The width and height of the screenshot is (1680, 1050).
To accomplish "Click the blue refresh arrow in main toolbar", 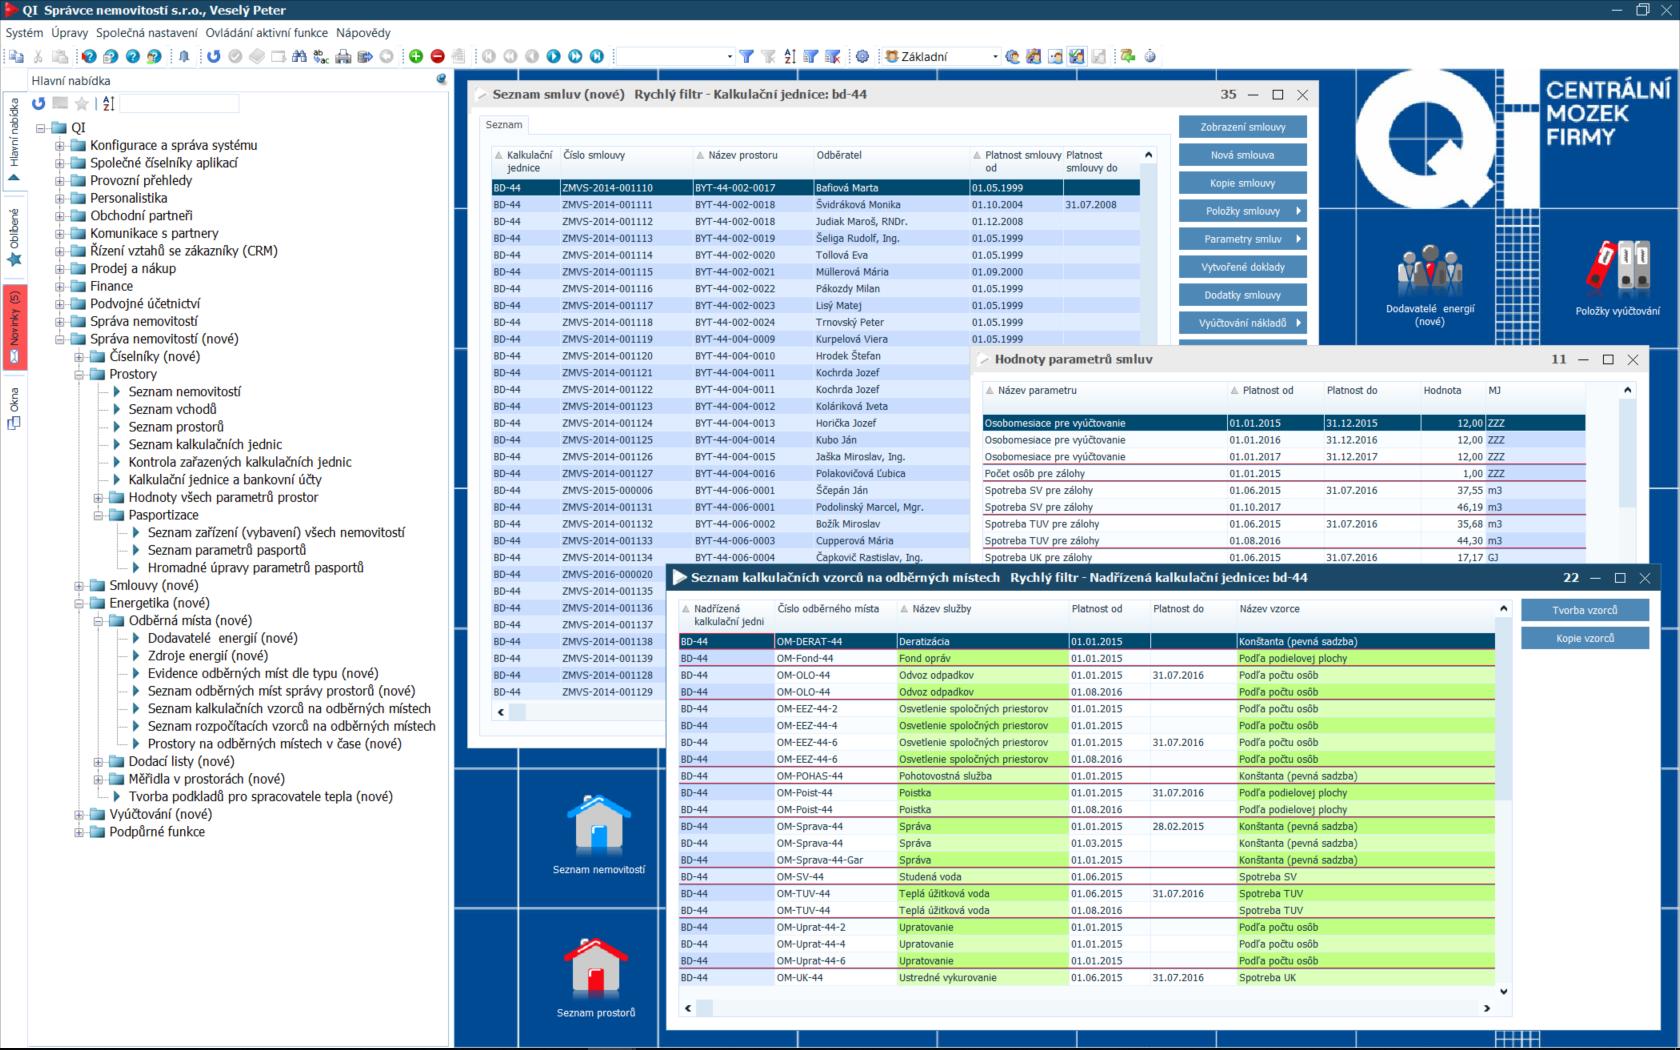I will point(213,56).
